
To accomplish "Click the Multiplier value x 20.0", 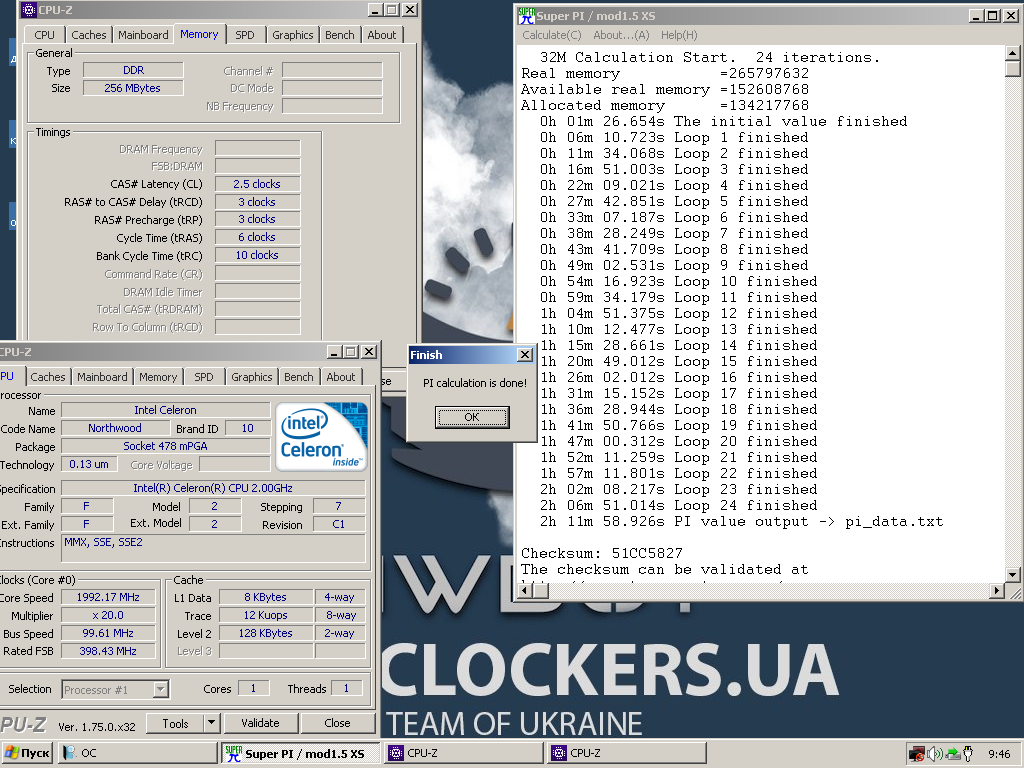I will (x=108, y=615).
